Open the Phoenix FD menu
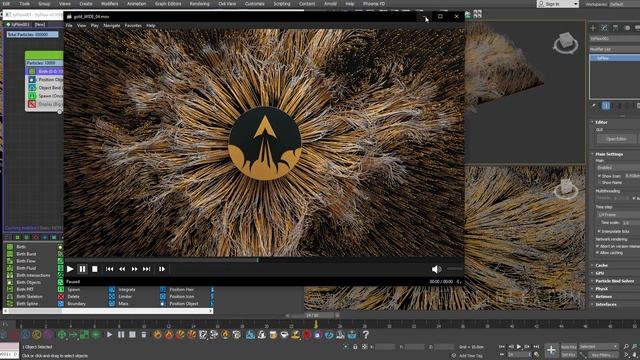640x360 pixels. point(374,4)
